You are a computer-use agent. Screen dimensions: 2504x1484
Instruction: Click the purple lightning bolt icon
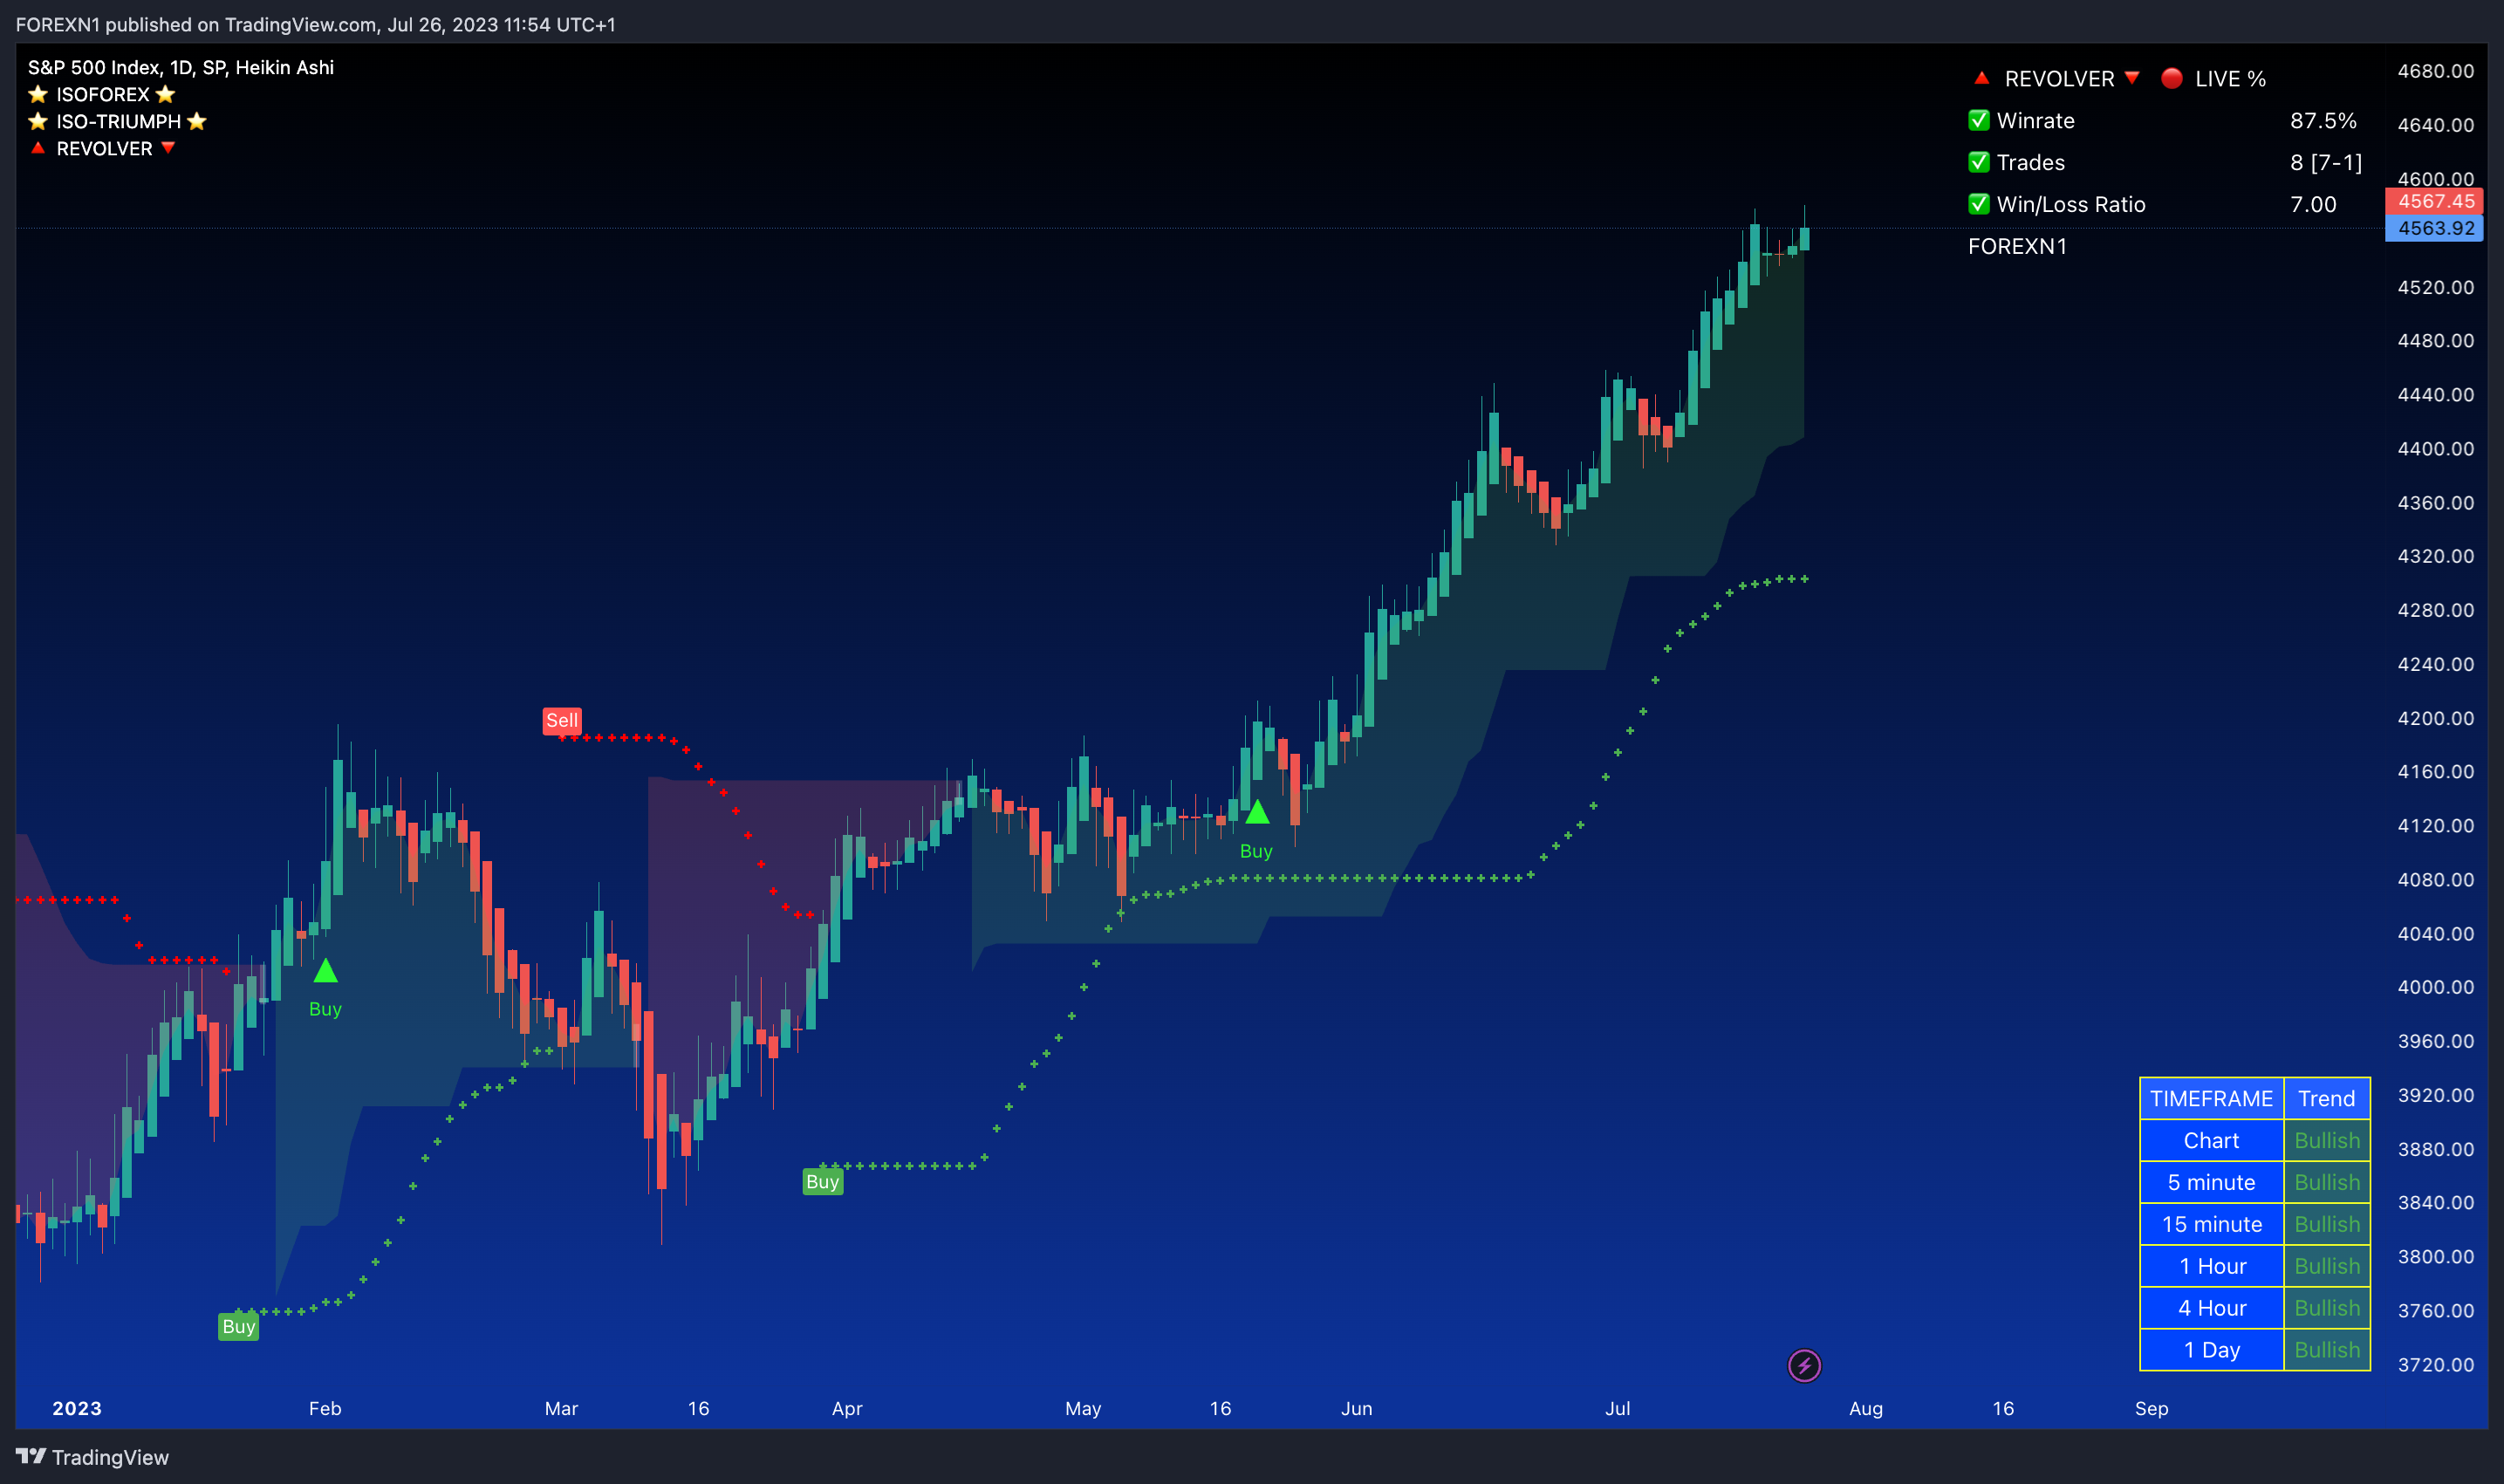tap(1804, 1365)
